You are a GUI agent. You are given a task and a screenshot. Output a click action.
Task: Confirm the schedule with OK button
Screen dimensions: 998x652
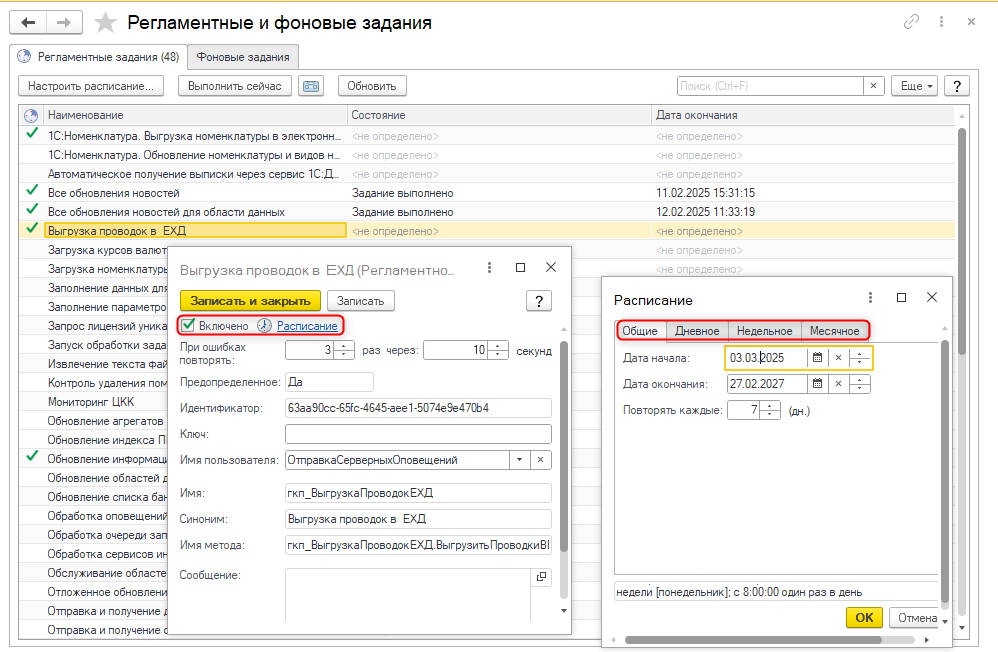point(864,617)
